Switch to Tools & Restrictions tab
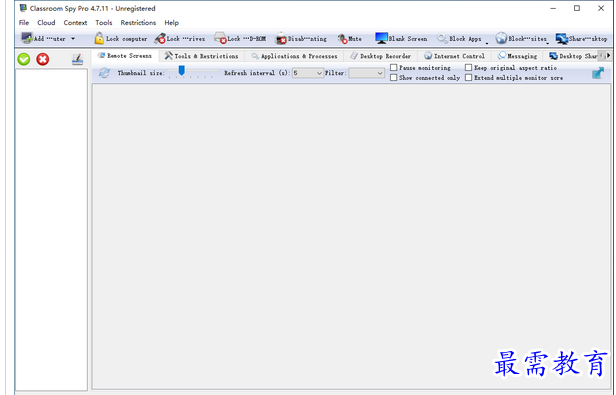This screenshot has width=616, height=395. point(202,56)
